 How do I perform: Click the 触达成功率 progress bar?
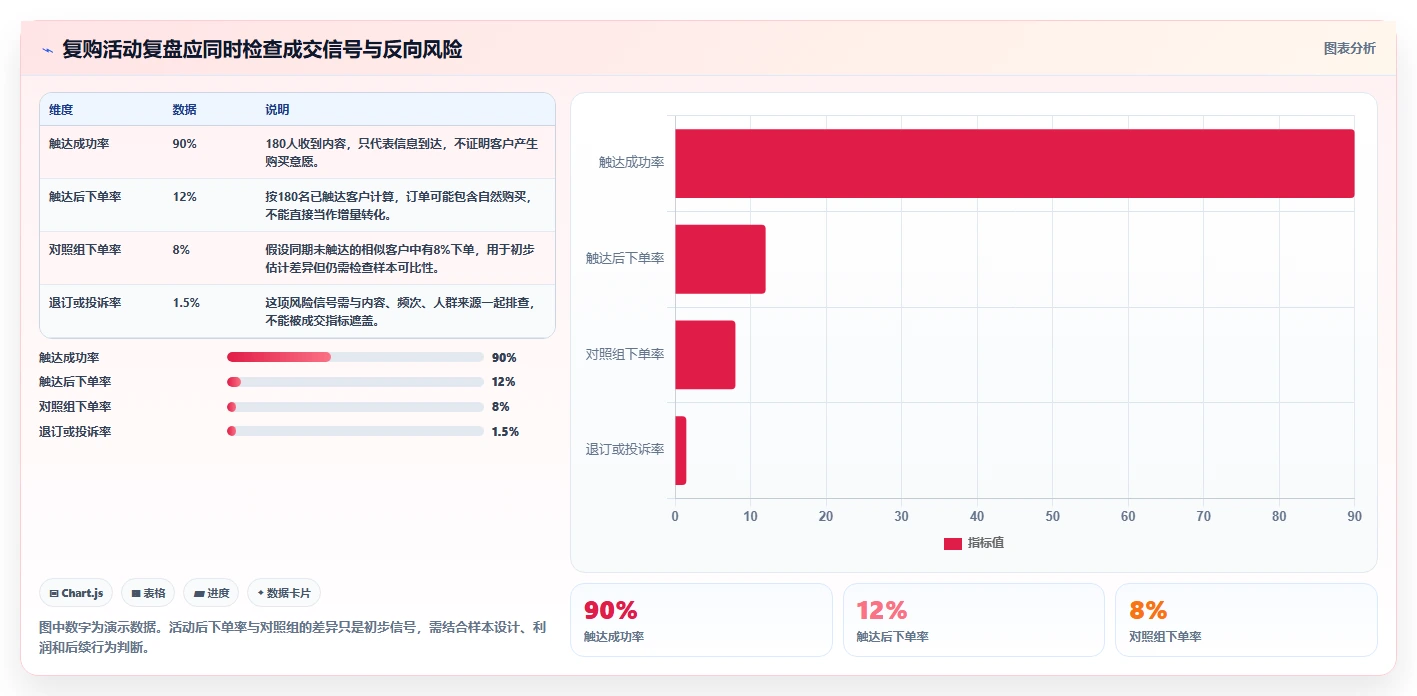(x=355, y=357)
